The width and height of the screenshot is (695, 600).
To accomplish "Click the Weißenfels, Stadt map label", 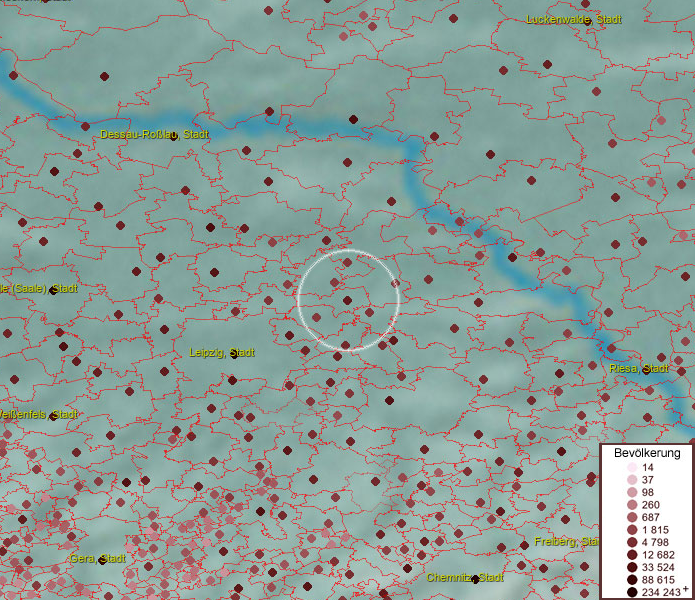I will [x=39, y=414].
